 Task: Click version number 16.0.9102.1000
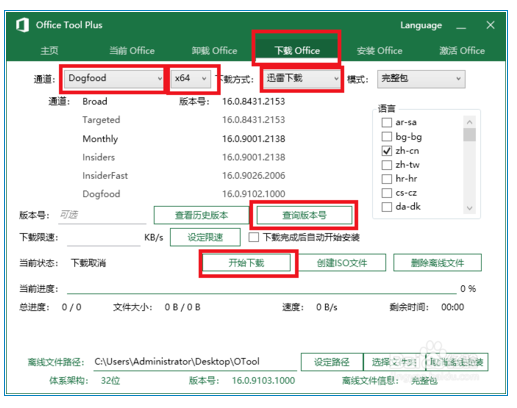(x=254, y=194)
